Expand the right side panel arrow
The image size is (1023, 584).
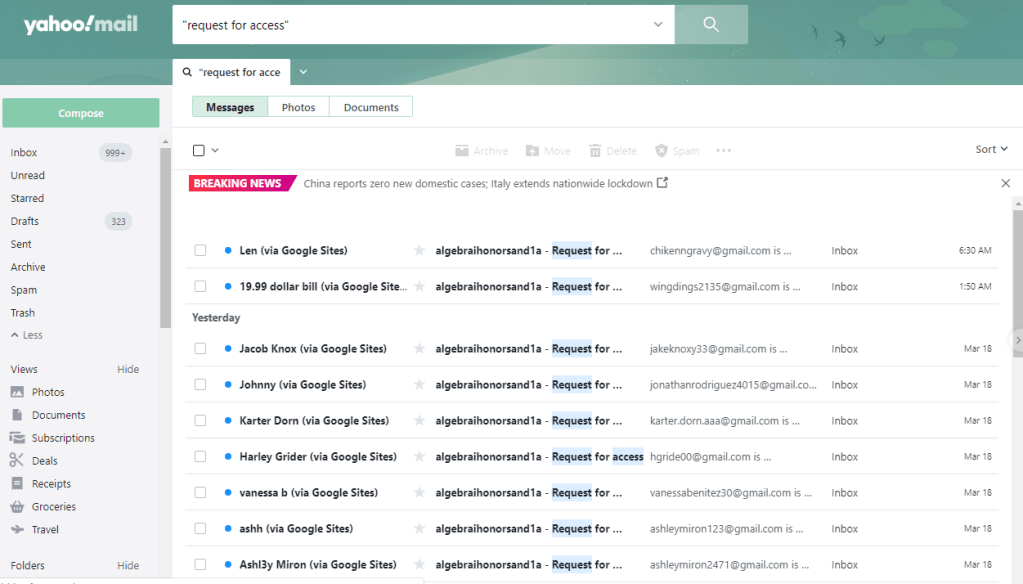[1018, 340]
